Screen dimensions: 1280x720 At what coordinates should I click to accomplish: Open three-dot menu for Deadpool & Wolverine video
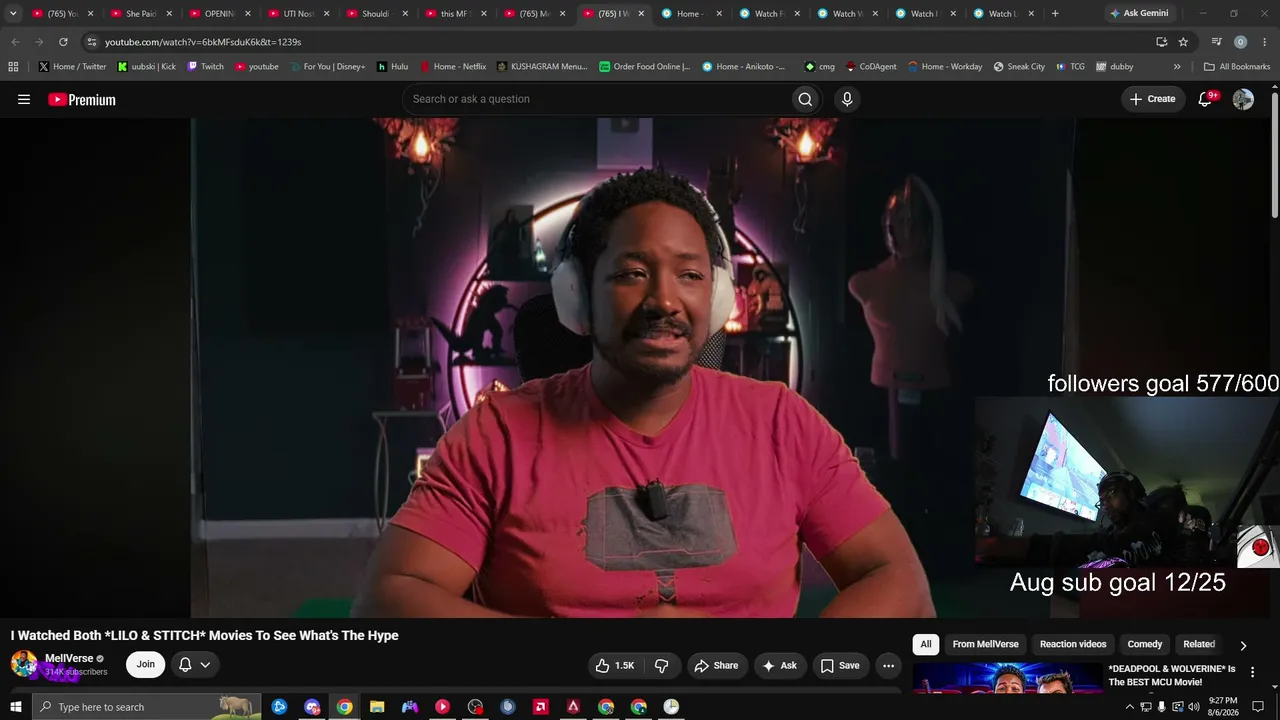(x=1252, y=672)
